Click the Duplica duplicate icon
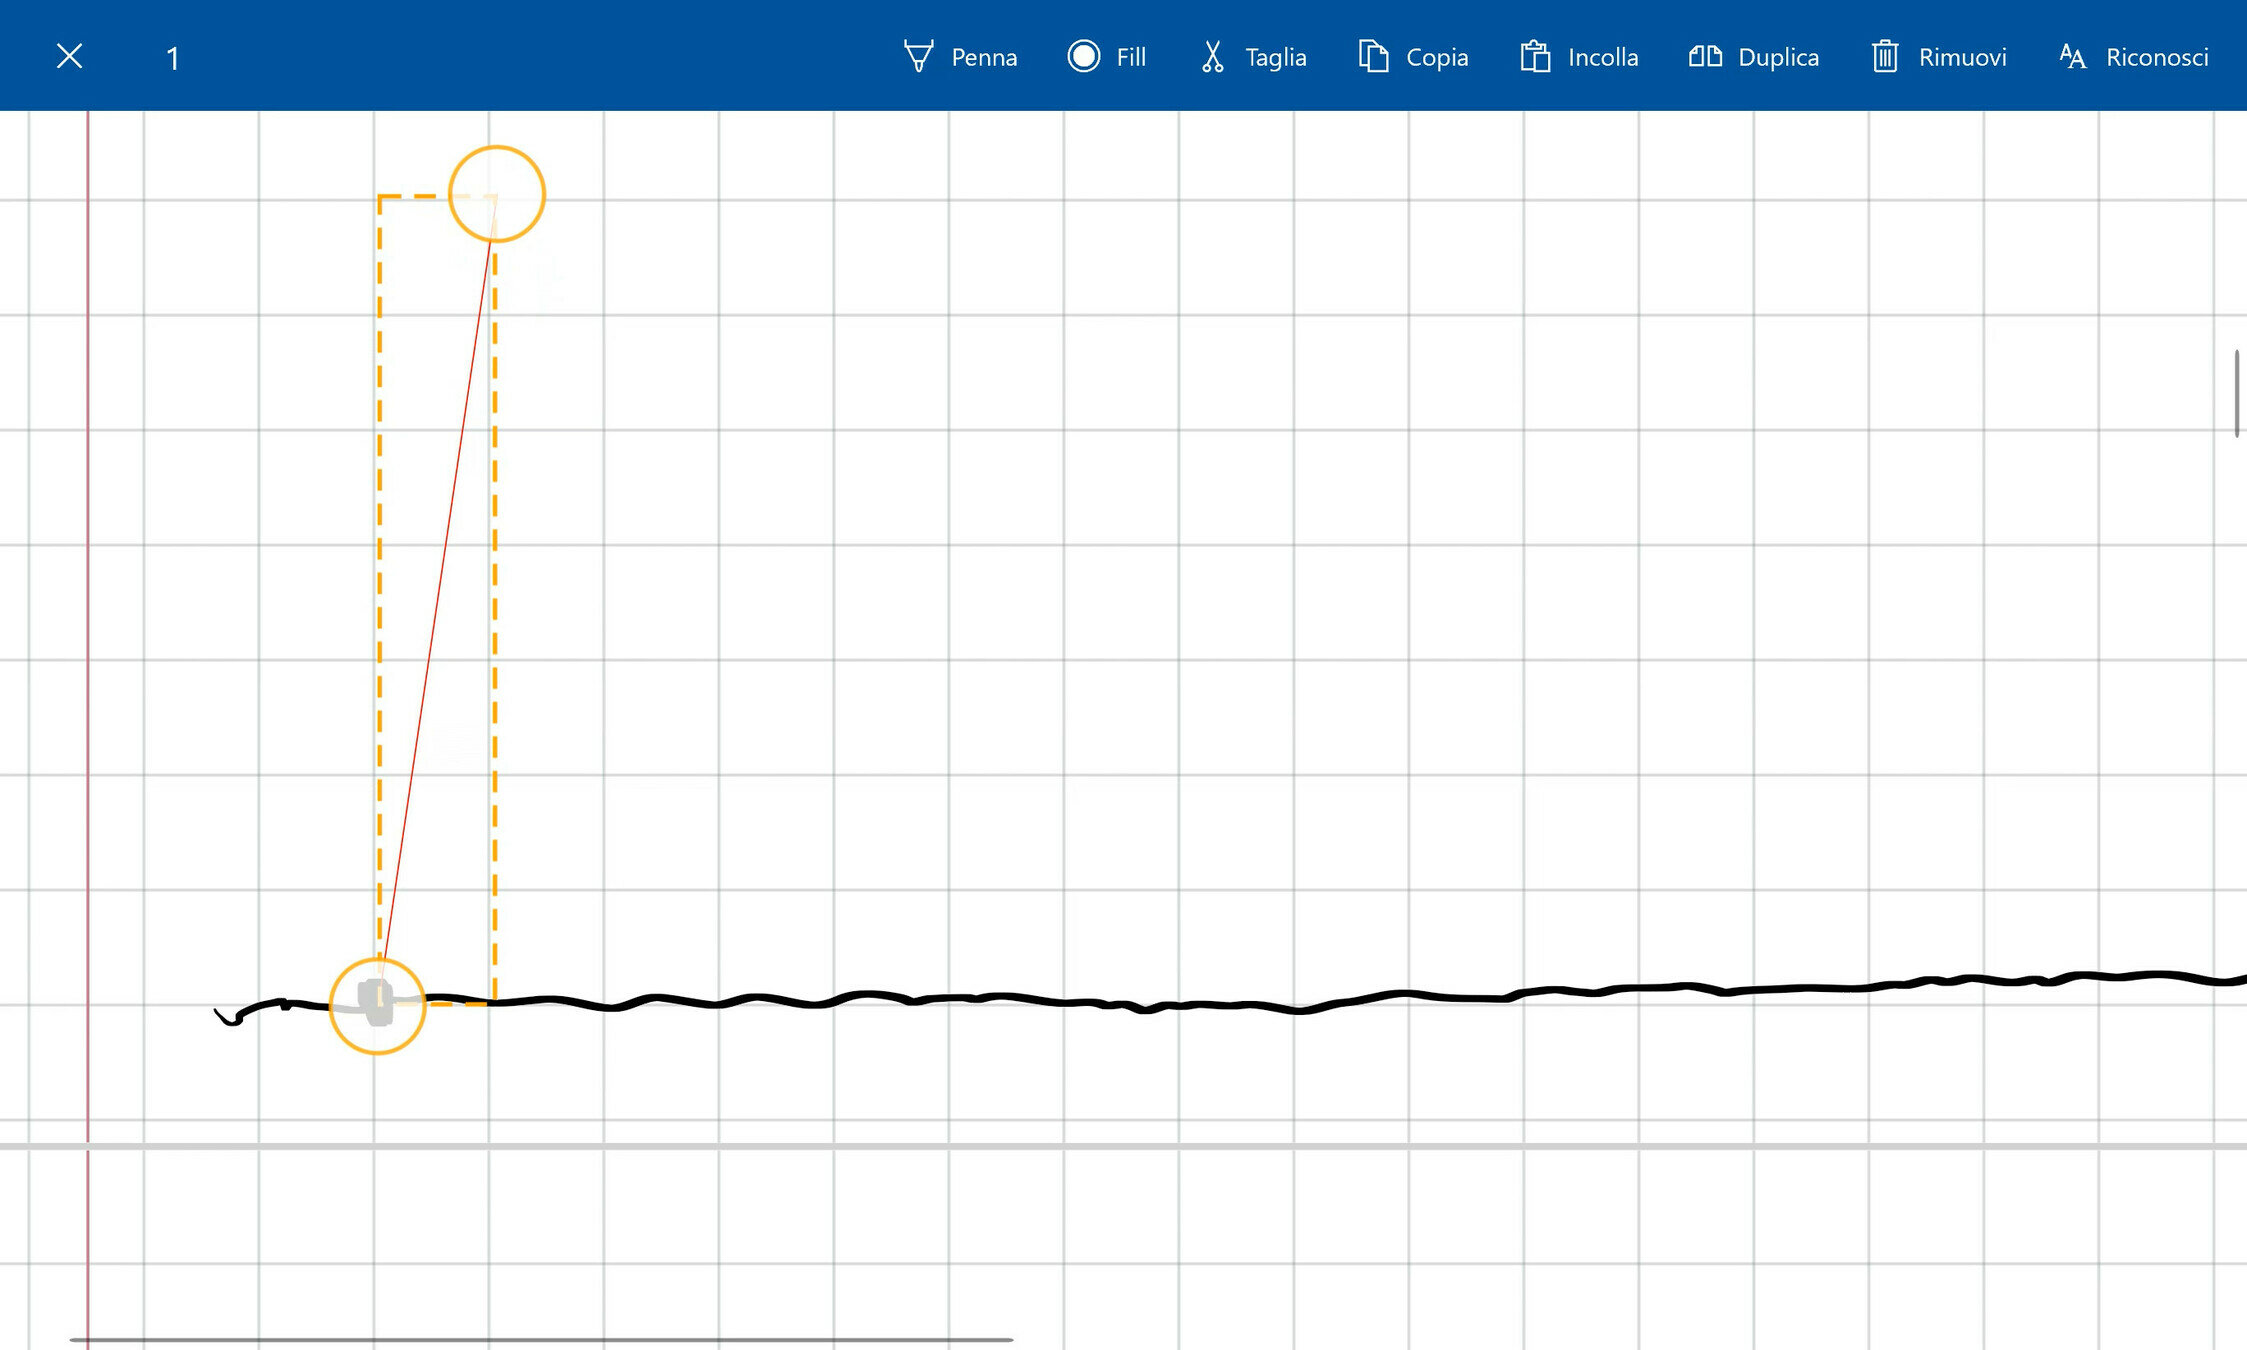The width and height of the screenshot is (2247, 1350). tap(1705, 56)
